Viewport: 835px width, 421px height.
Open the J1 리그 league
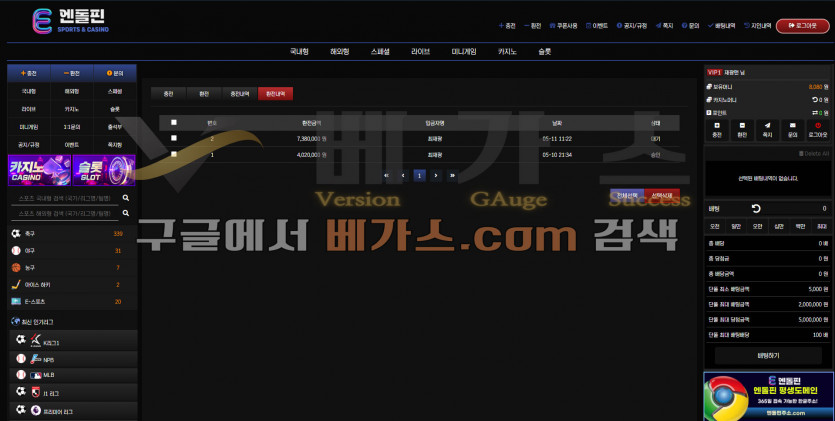tap(73, 393)
